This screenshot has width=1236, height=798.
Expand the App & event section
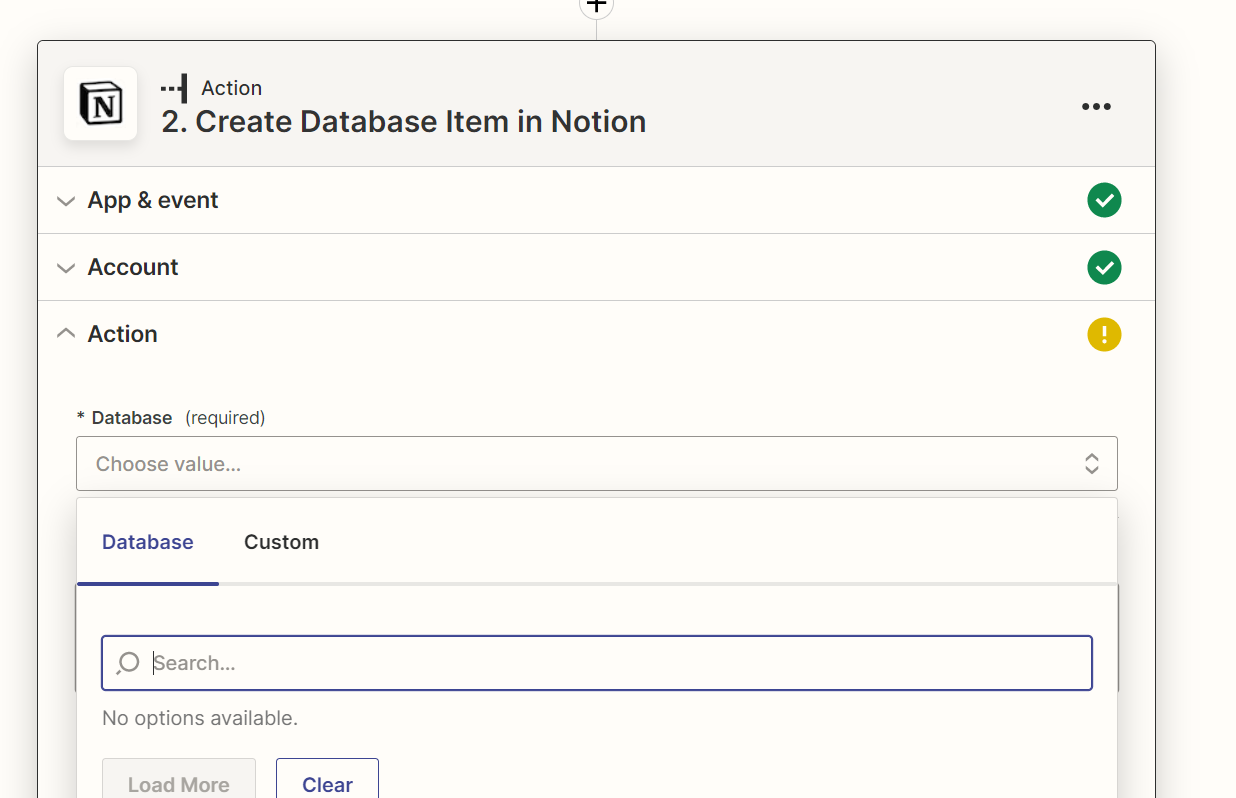tap(596, 200)
